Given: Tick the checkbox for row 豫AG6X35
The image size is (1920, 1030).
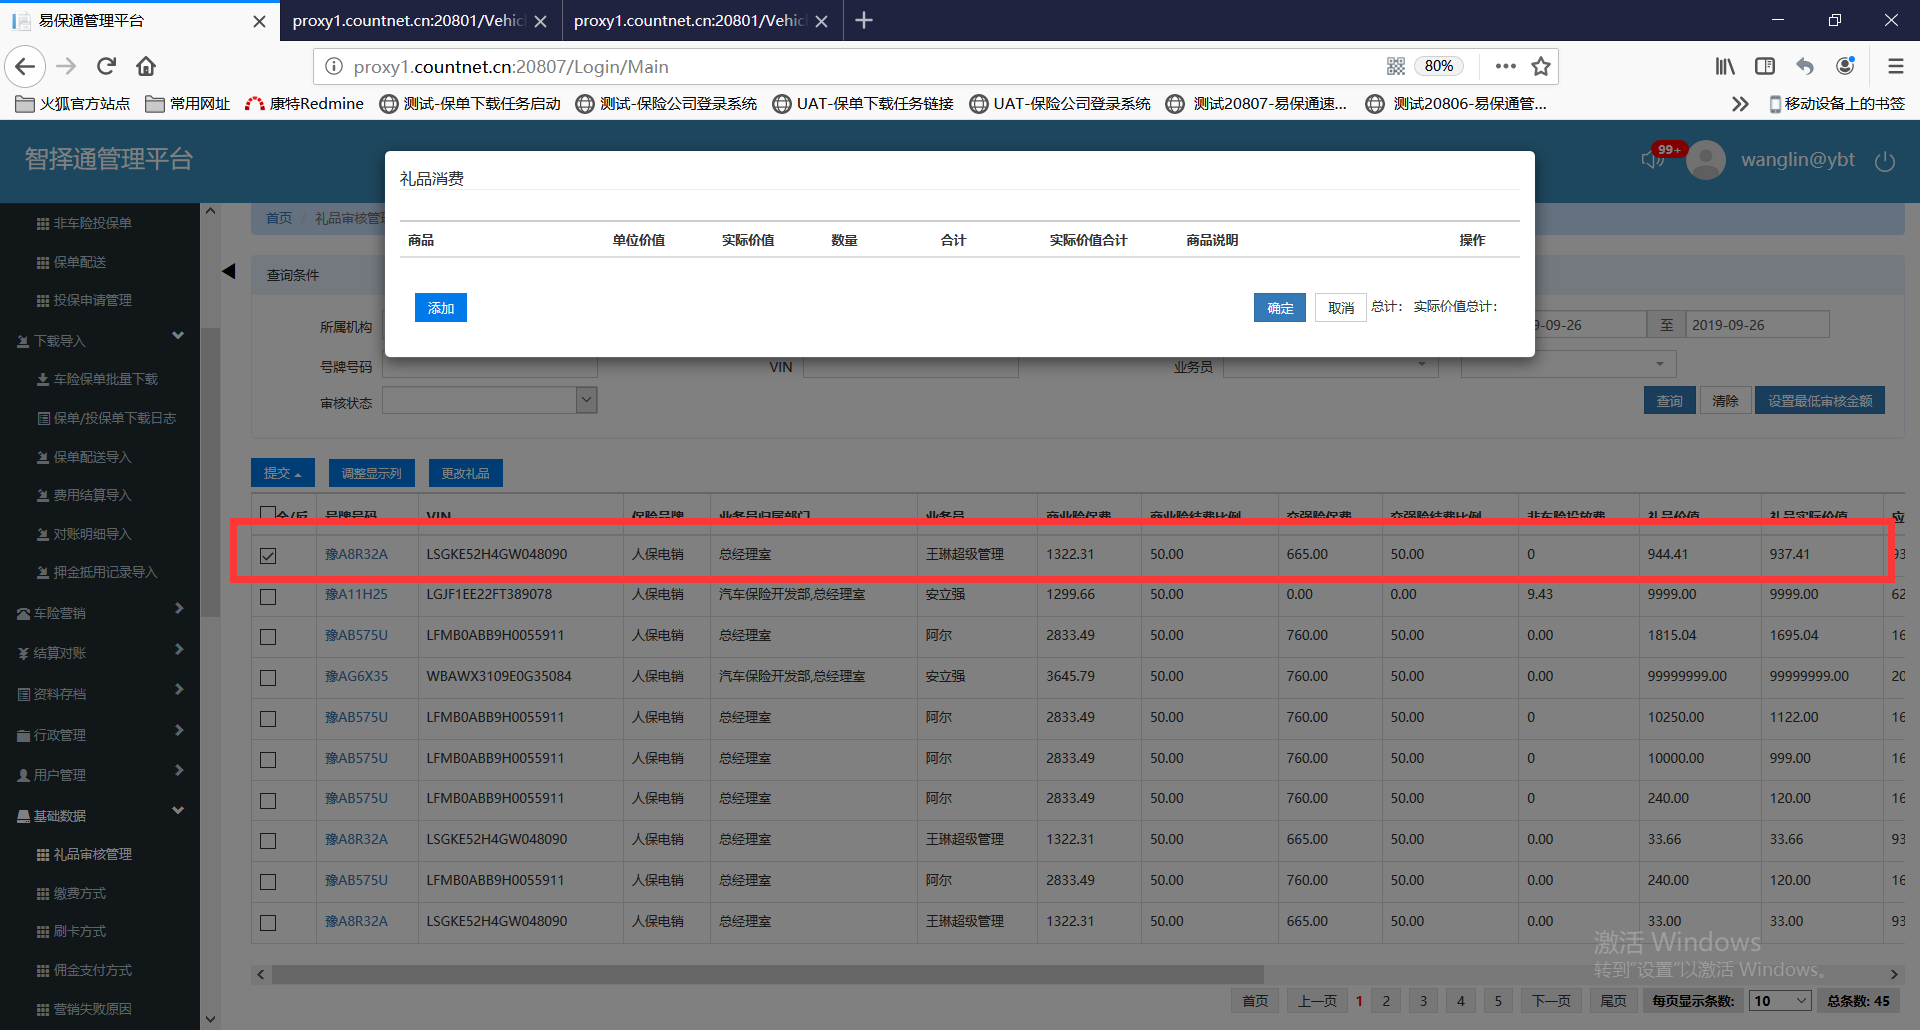Looking at the screenshot, I should click(x=268, y=678).
